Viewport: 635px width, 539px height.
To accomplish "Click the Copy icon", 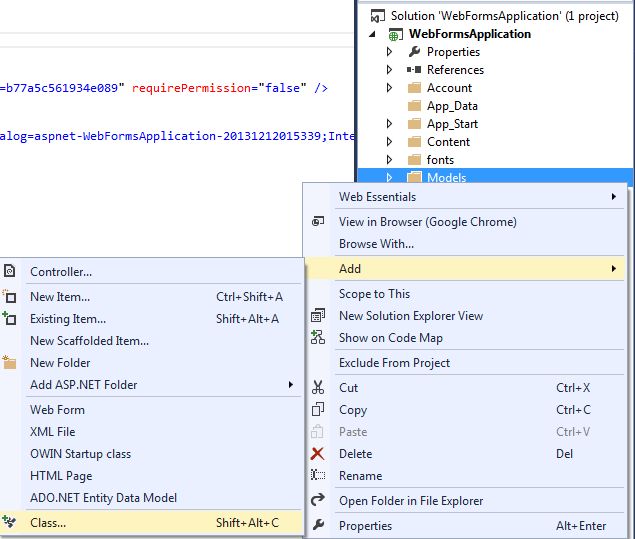I will [x=318, y=409].
